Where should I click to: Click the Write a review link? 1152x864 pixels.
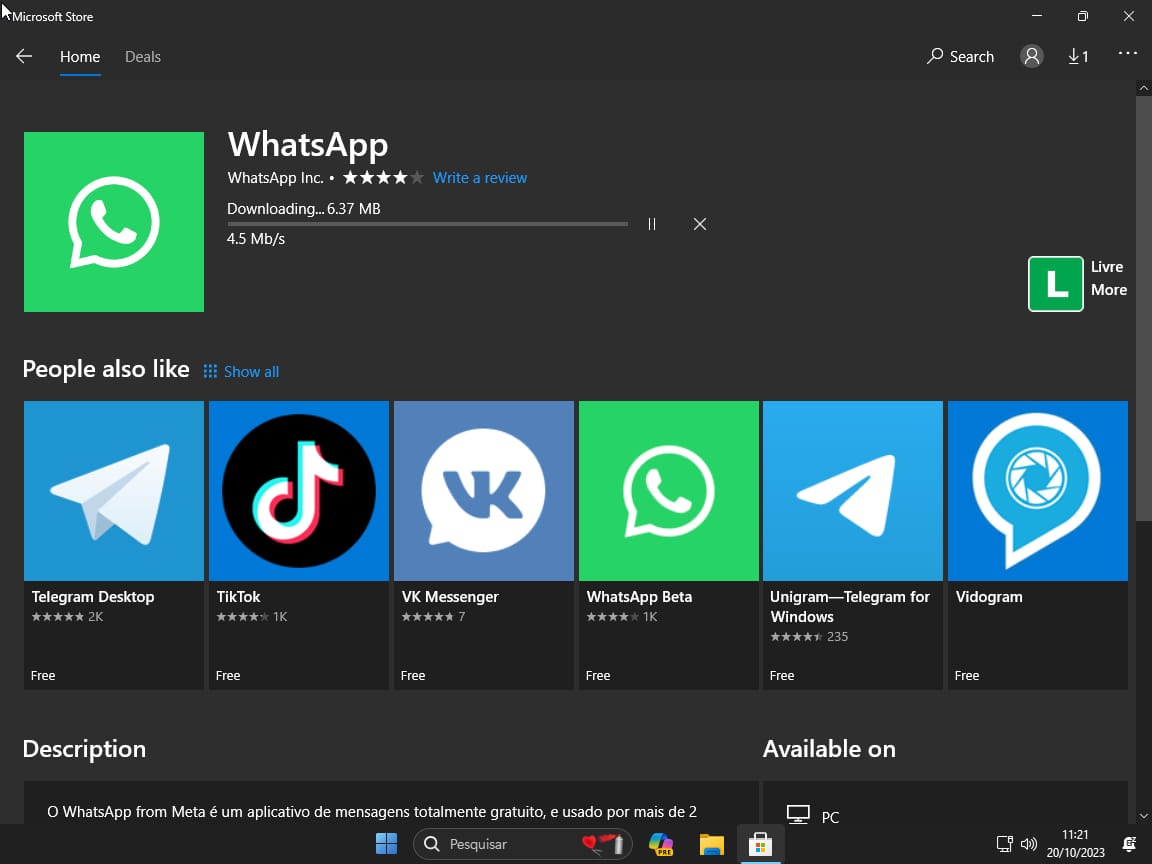(x=480, y=178)
